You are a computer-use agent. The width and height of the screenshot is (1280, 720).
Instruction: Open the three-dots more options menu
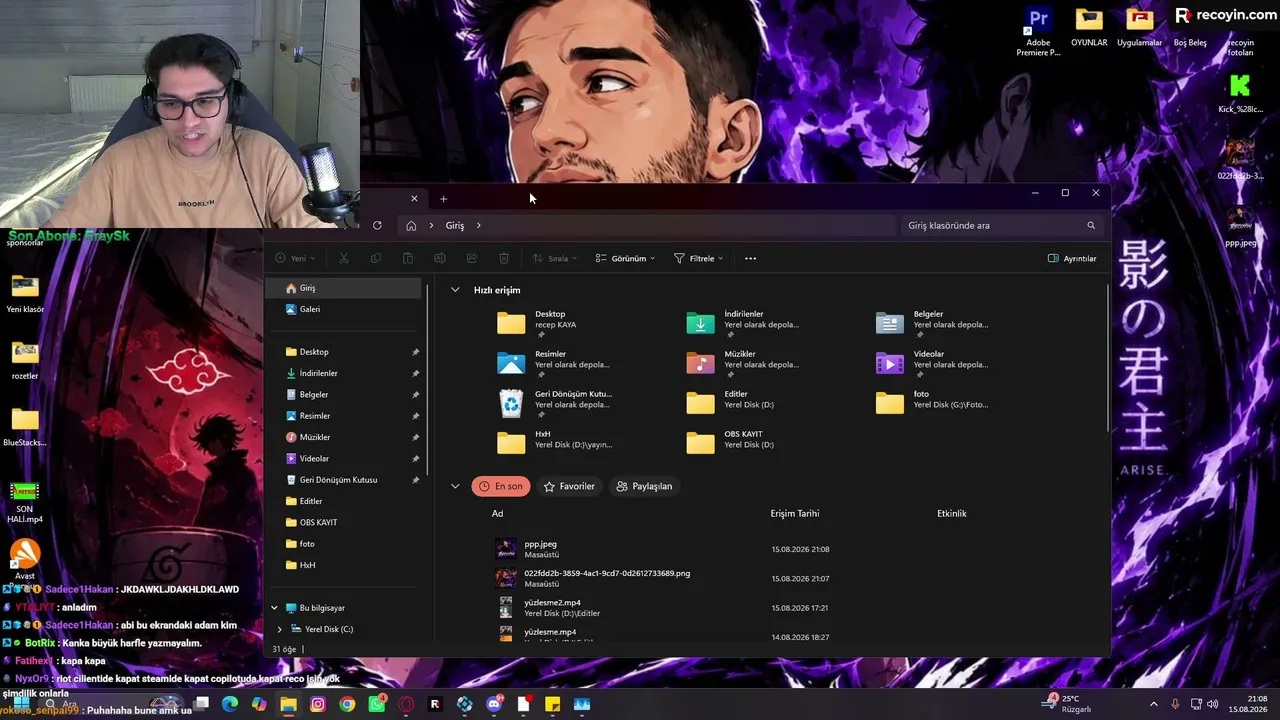point(750,258)
